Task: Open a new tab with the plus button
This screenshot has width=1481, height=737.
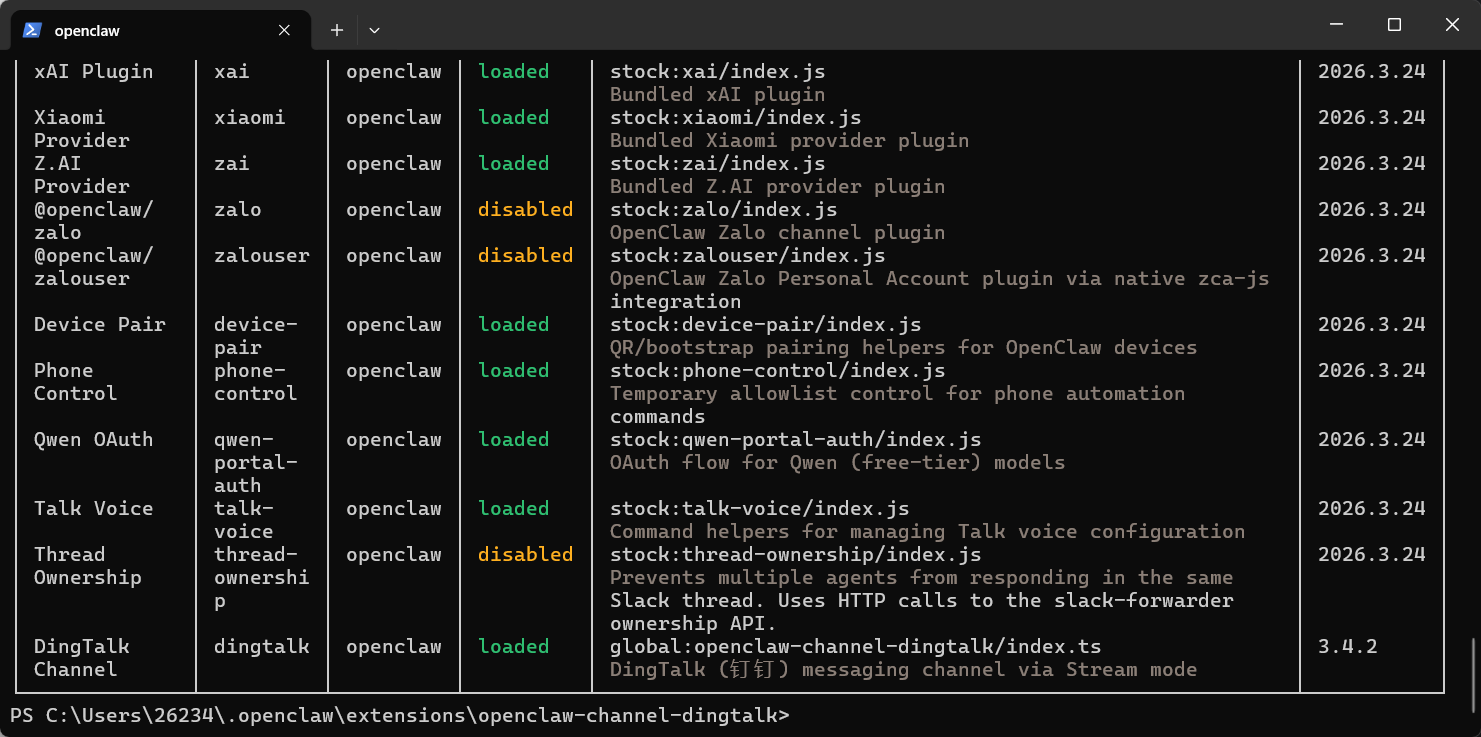Action: point(337,30)
